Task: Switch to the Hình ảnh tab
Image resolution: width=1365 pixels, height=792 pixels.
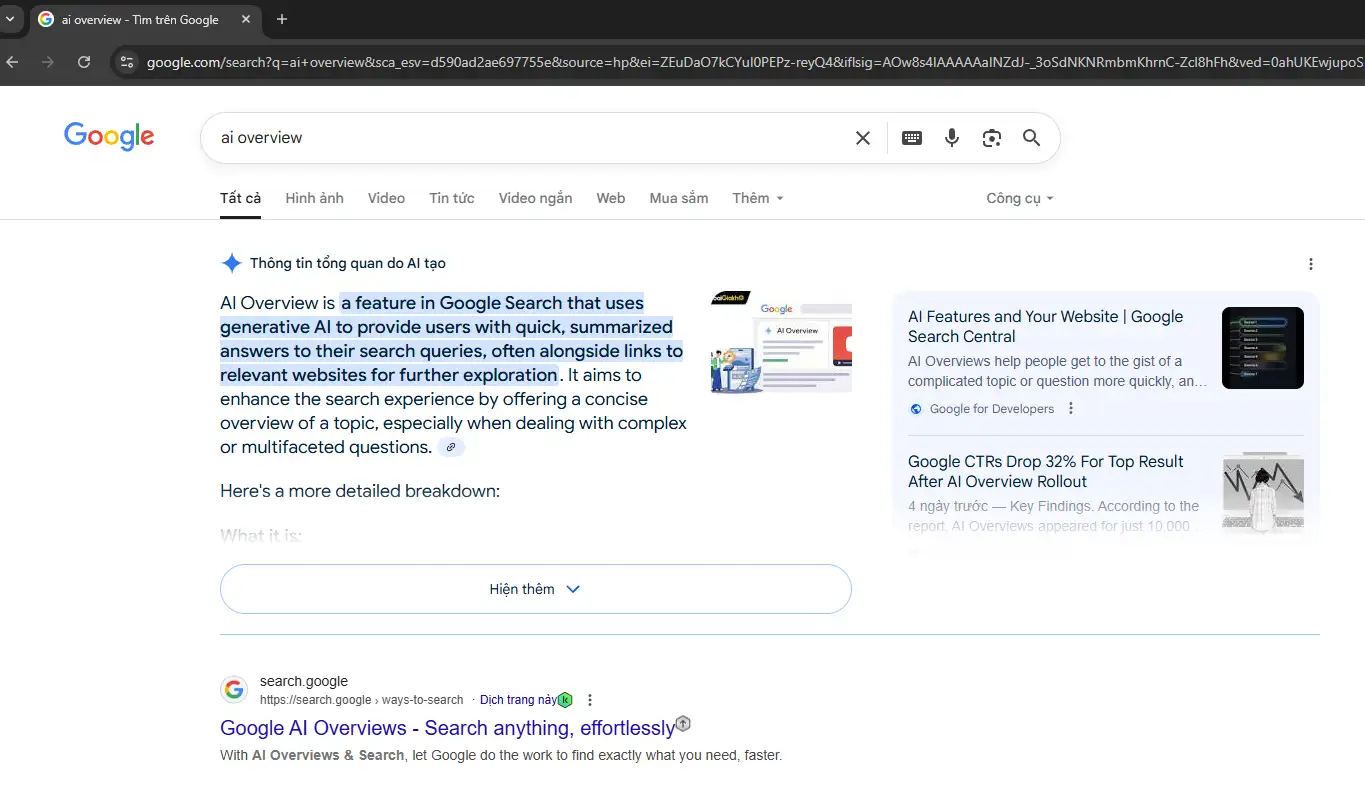Action: [314, 198]
